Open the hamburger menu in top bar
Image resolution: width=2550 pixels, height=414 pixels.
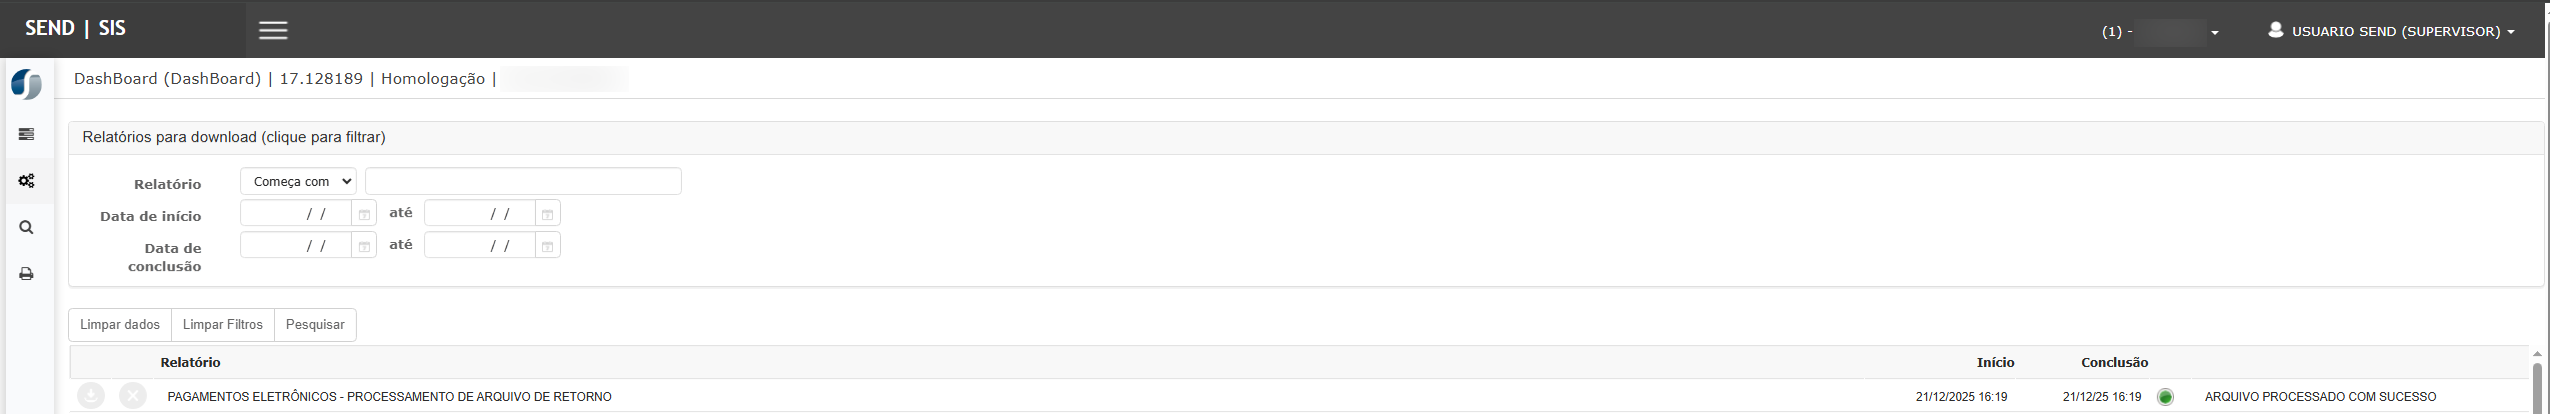click(x=273, y=30)
